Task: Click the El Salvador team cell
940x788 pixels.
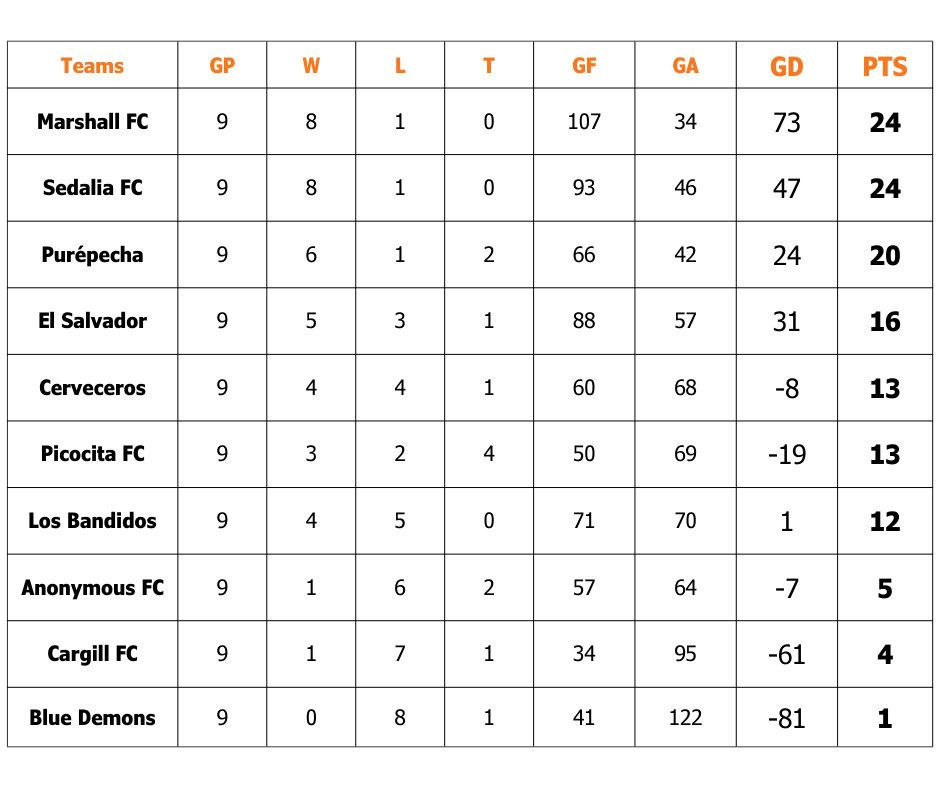Action: (x=92, y=321)
